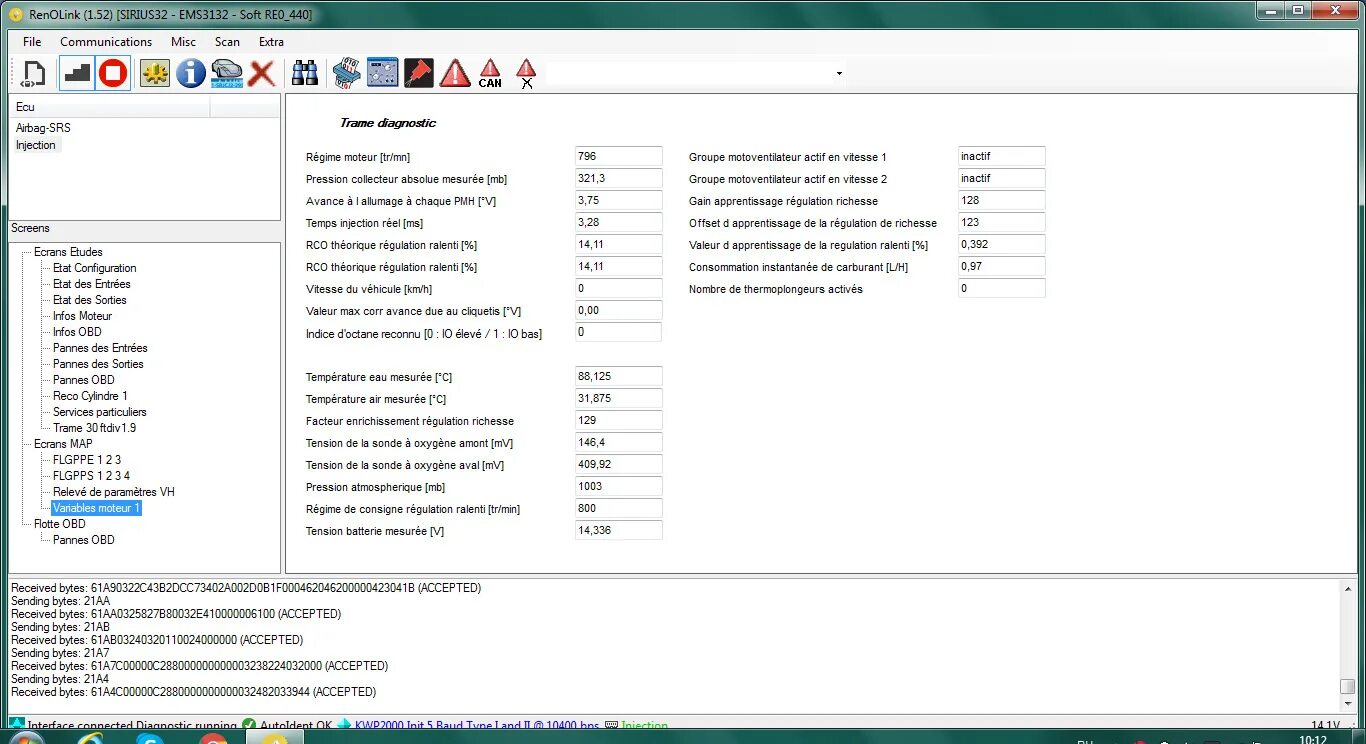
Task: Open the Extra menu
Action: coord(271,42)
